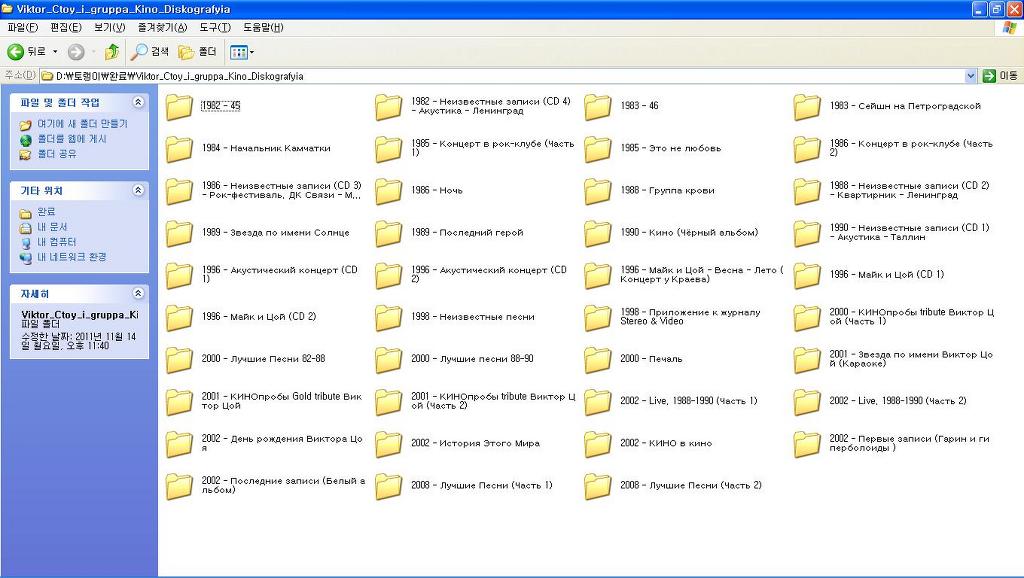The height and width of the screenshot is (578, 1024).
Task: Open the Views dropdown in the toolbar
Action: tap(242, 52)
